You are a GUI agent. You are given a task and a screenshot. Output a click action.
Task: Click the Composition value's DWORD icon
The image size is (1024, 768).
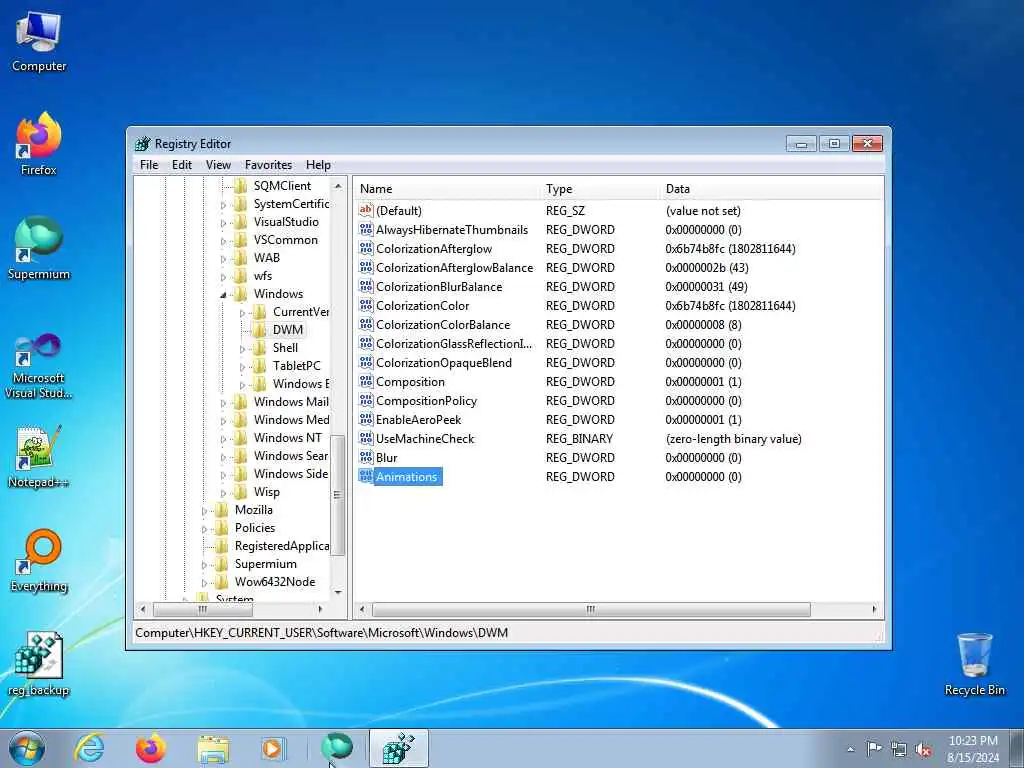pos(366,381)
